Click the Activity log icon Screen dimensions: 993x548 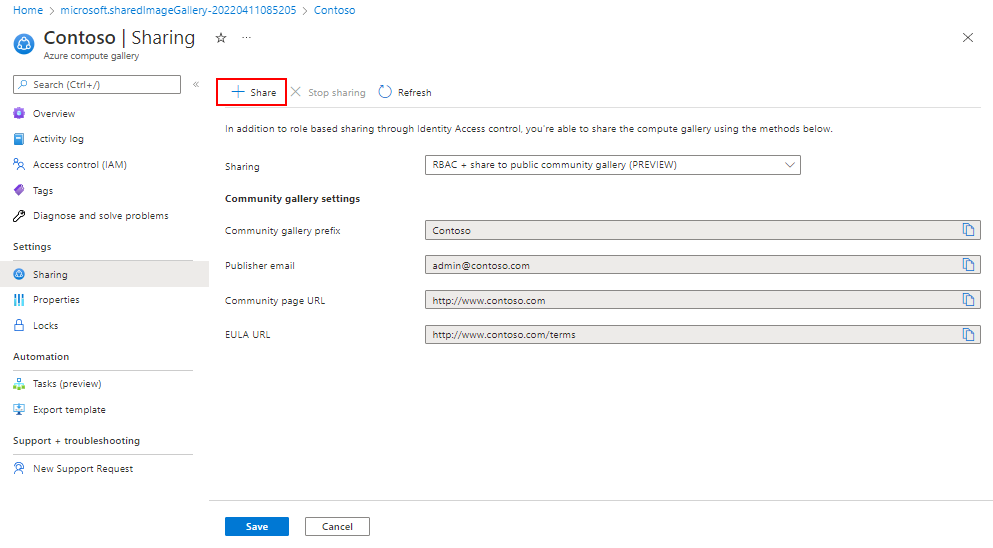(19, 139)
